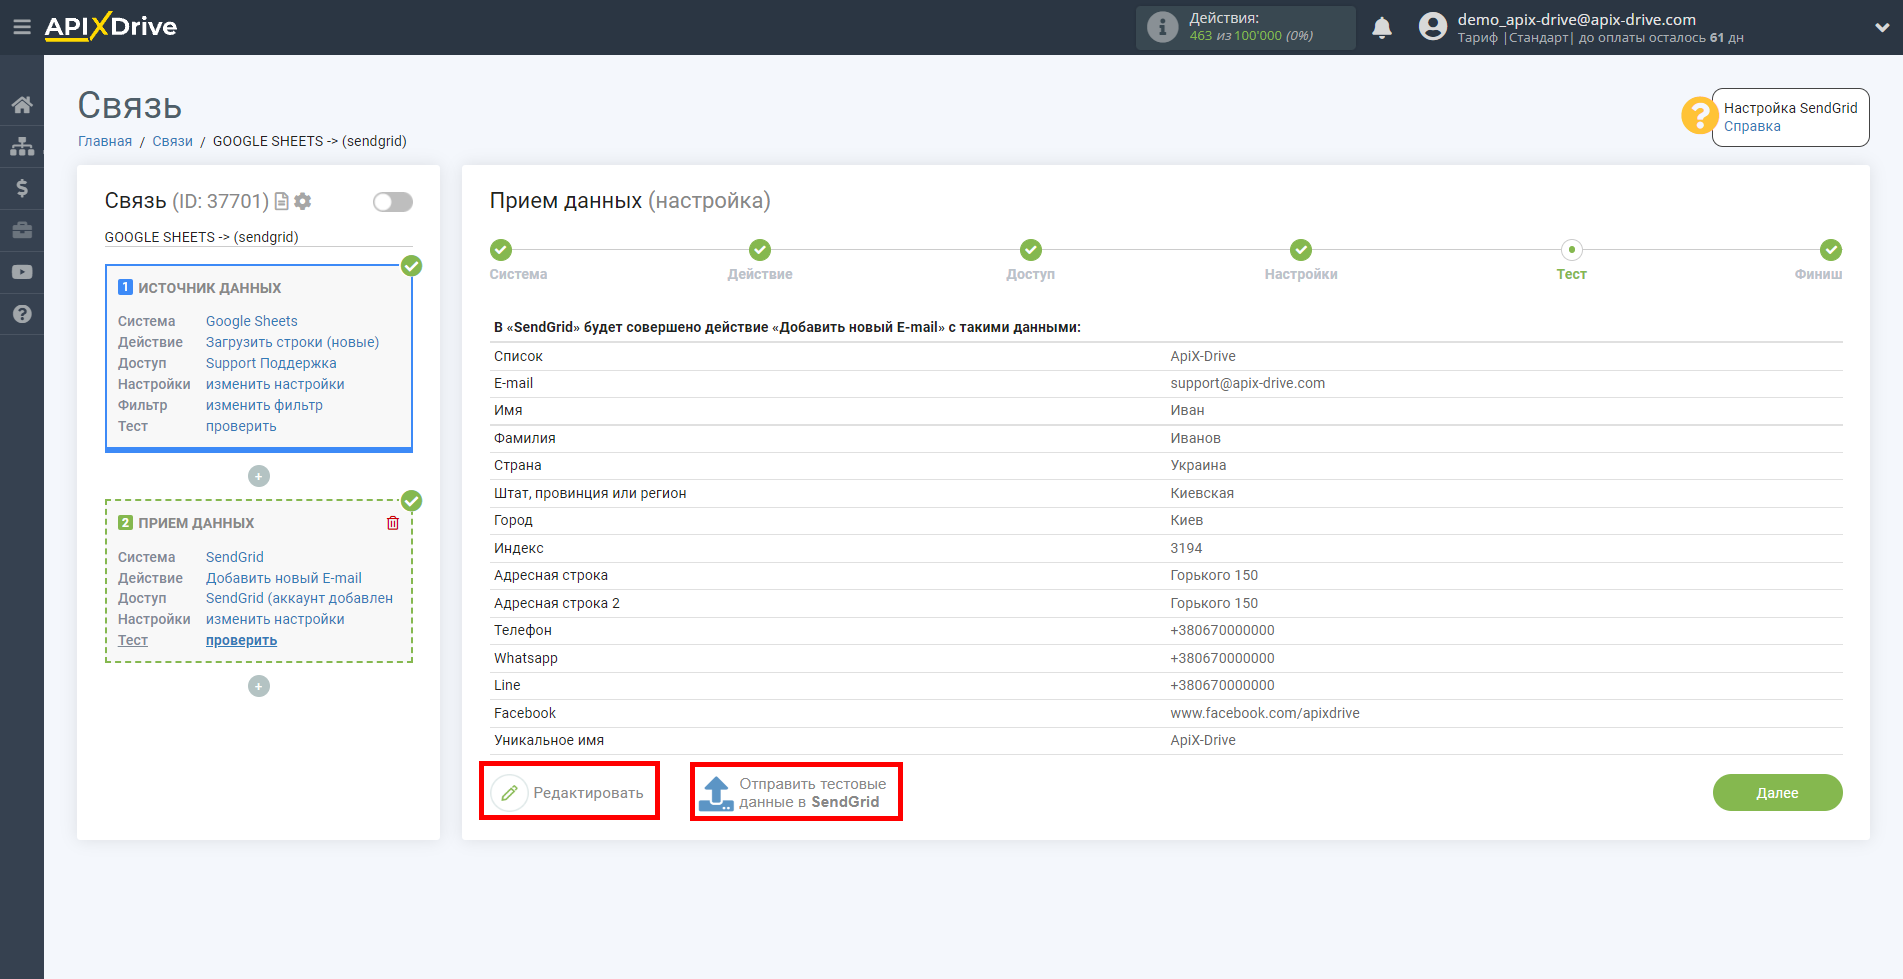1903x979 pixels.
Task: Open the hamburger menu icon
Action: (21, 27)
